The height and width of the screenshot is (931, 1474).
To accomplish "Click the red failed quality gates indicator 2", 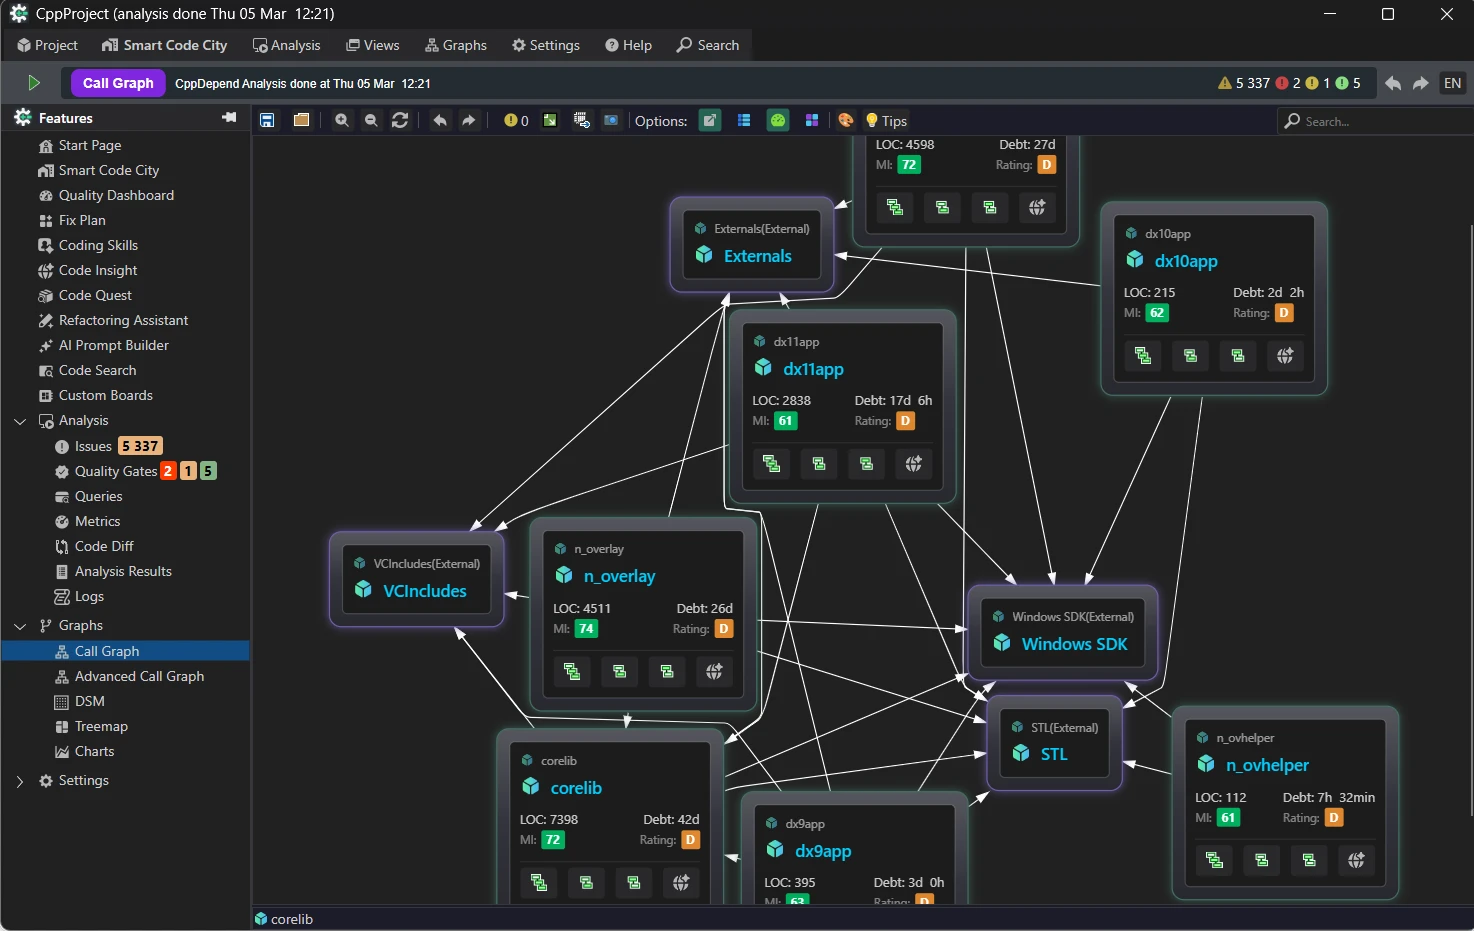I will [x=1289, y=83].
